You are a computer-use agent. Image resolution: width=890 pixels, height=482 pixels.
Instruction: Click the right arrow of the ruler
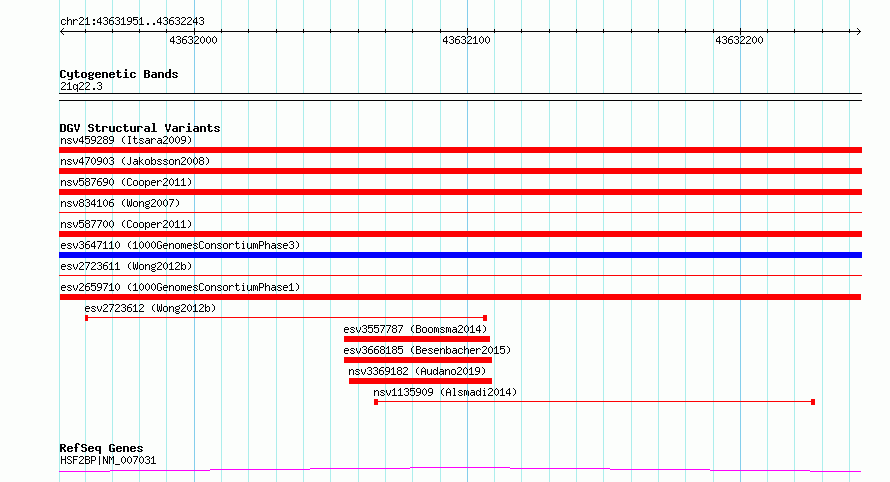[859, 32]
